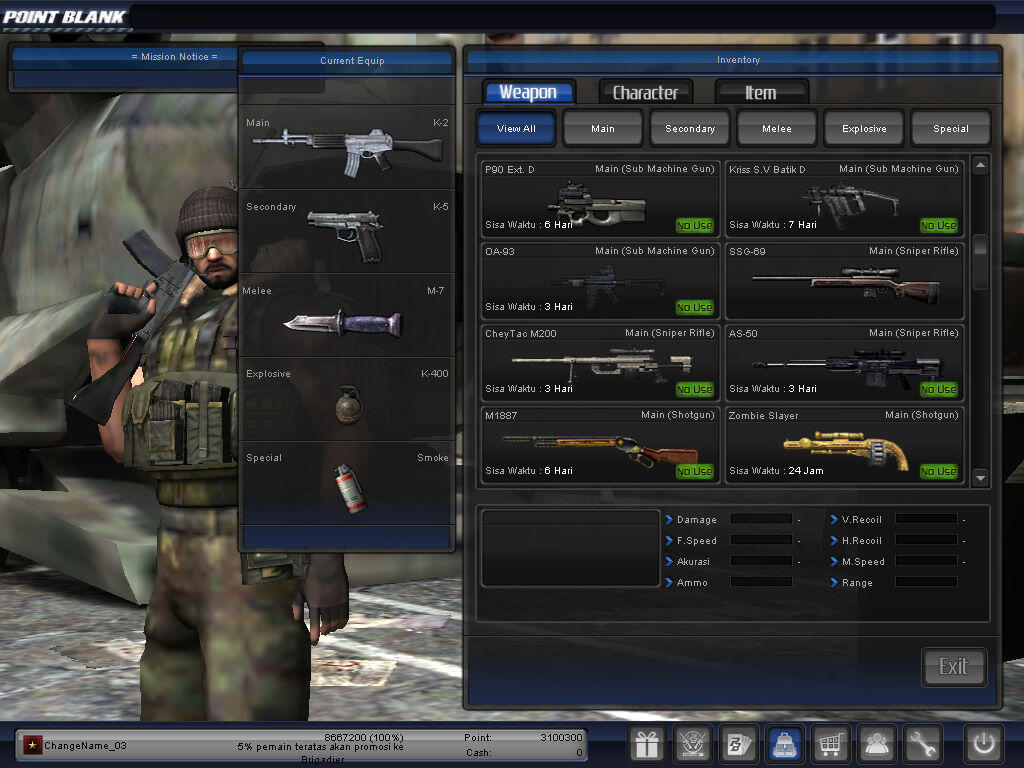Click the Point value 3100300
Screen dimensions: 1024x768
(x=561, y=737)
